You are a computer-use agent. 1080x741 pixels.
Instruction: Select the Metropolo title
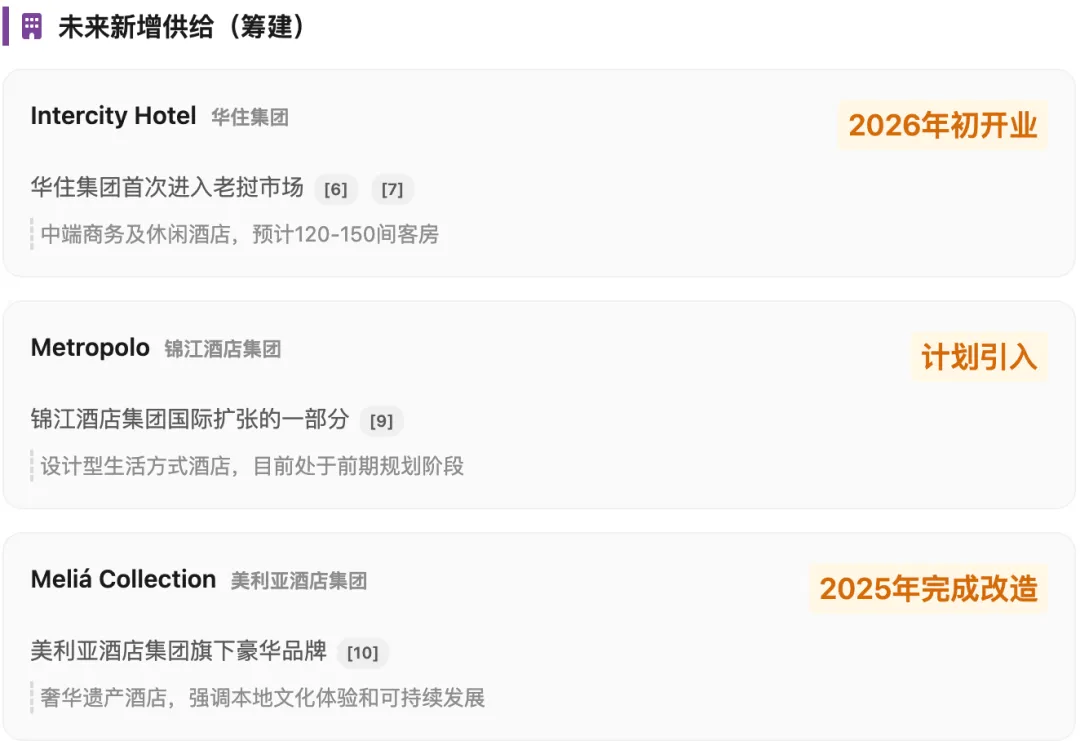coord(90,347)
